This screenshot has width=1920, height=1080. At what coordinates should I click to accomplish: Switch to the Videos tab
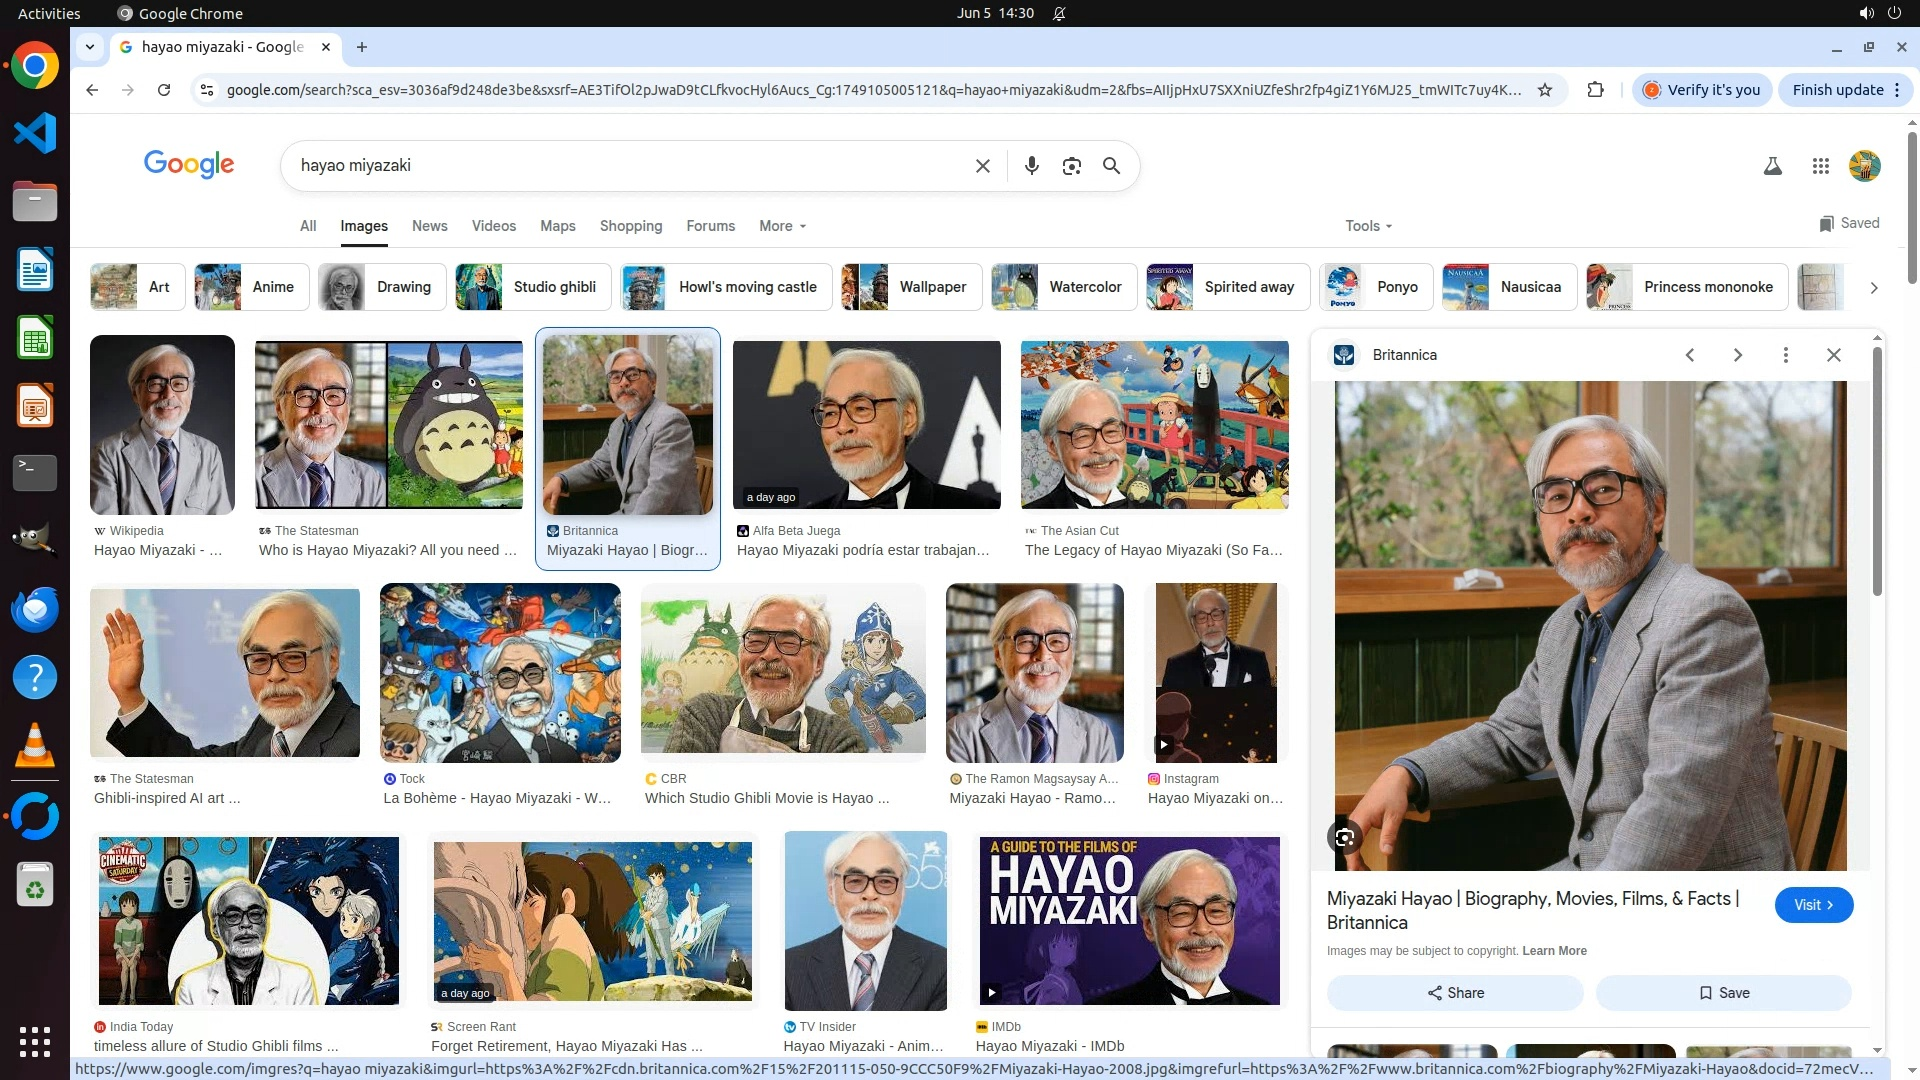[x=493, y=226]
